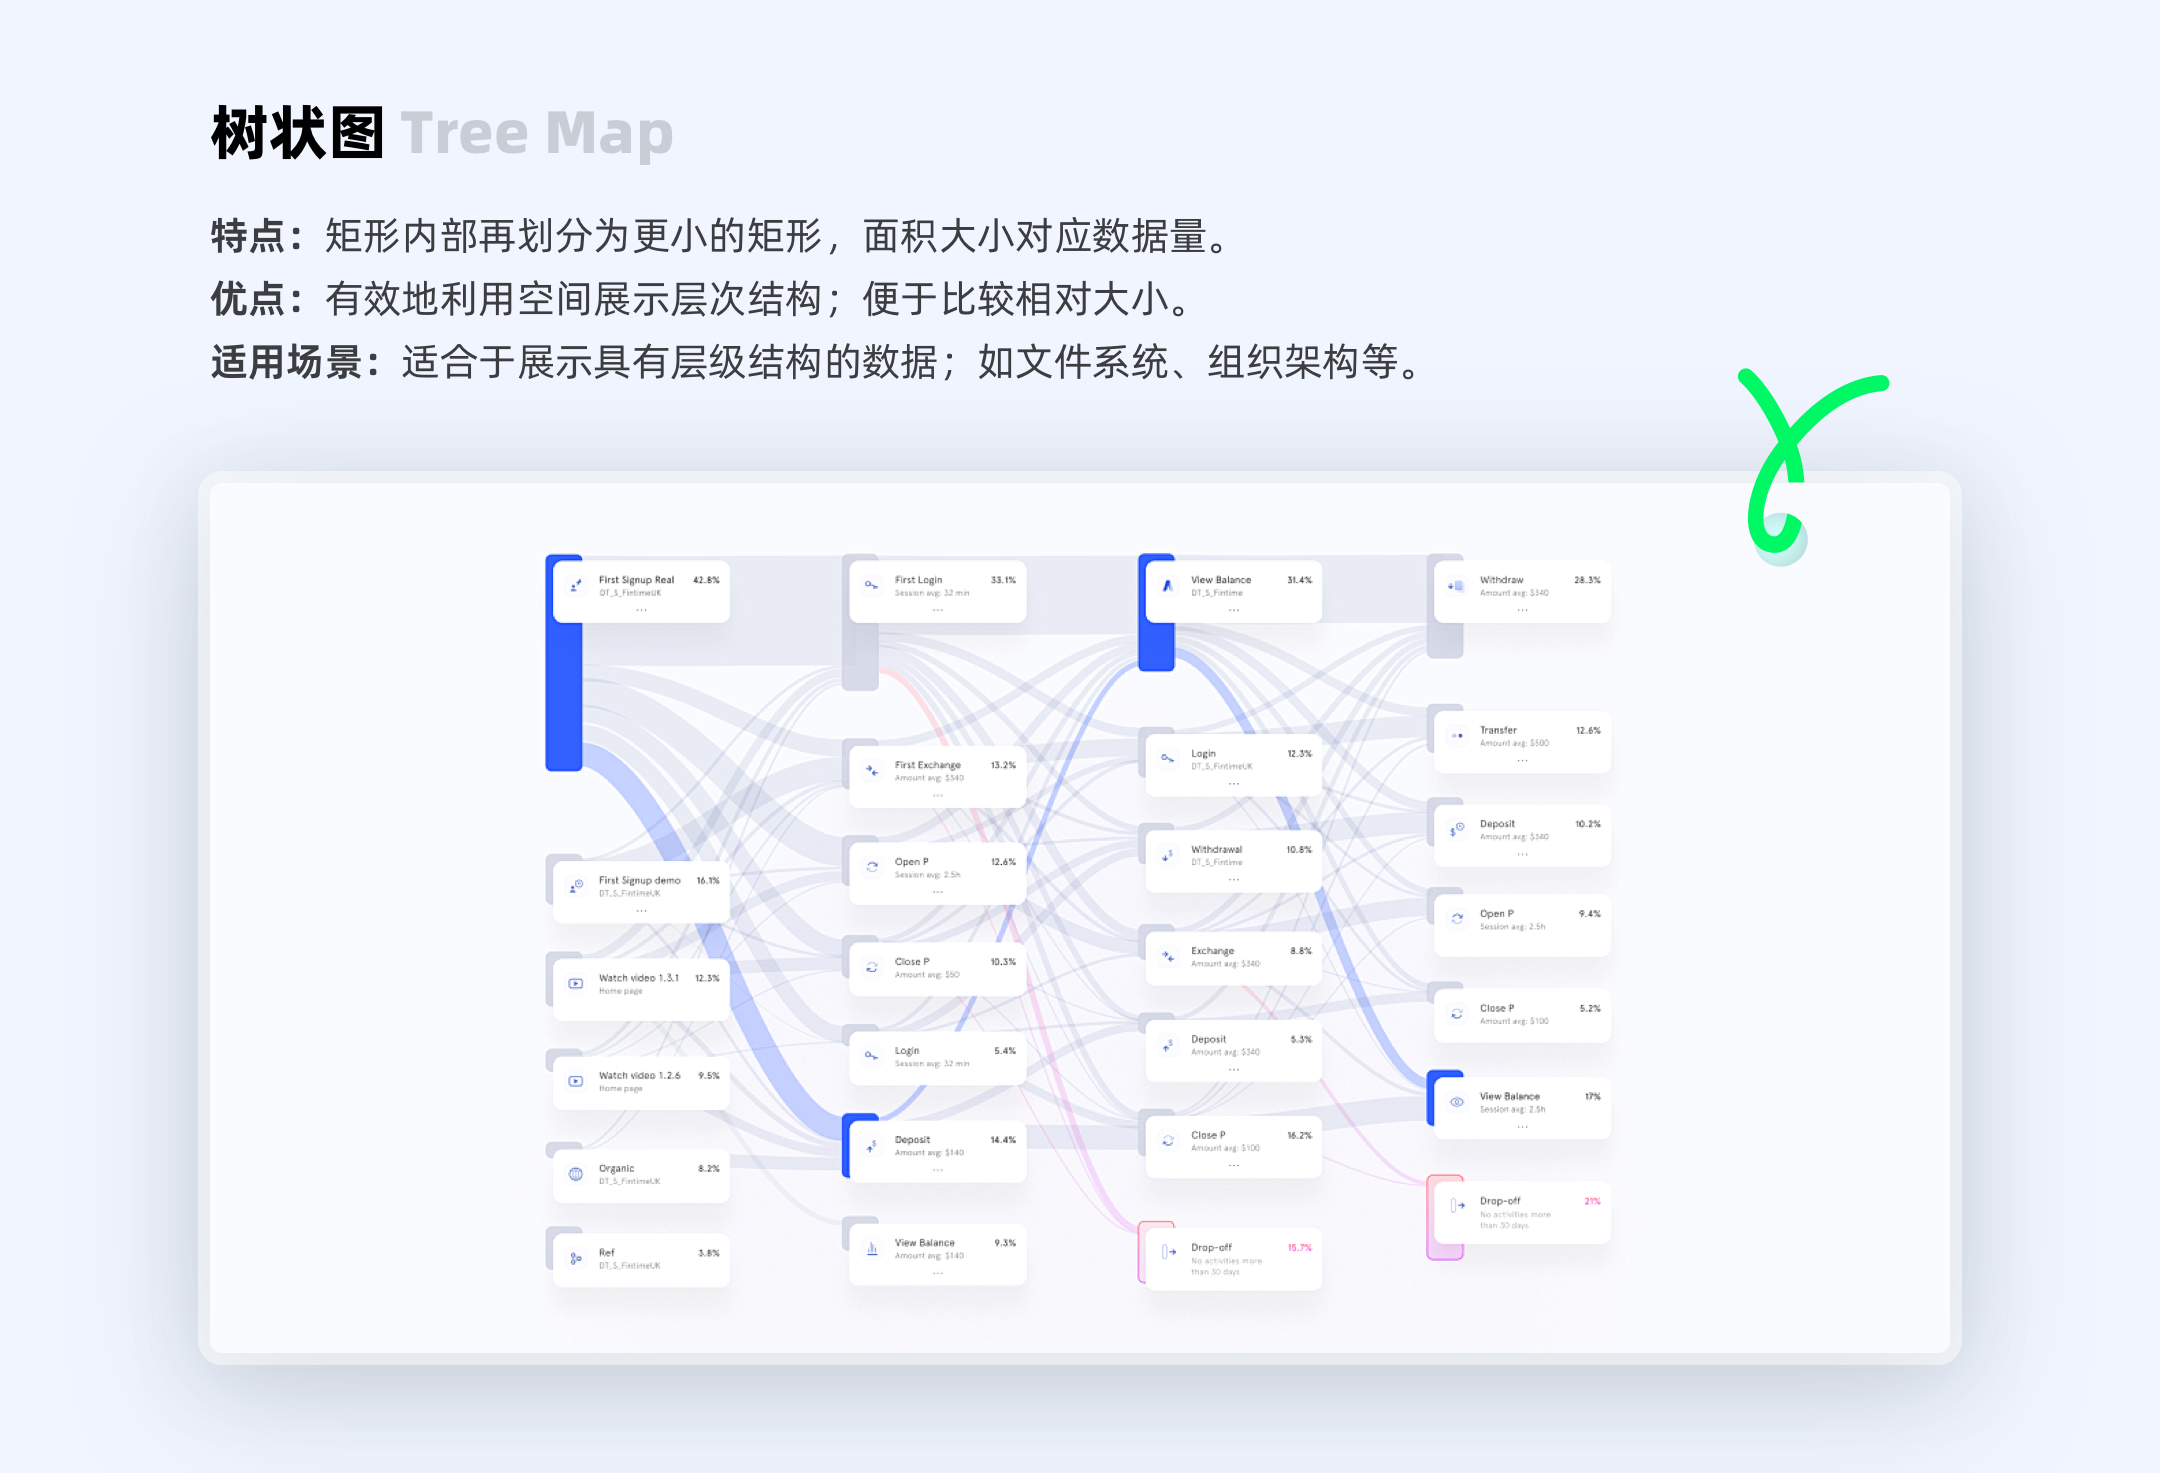Click the refresh icon on Close P 10.3%
Screen dimensions: 2160x1473
click(872, 967)
